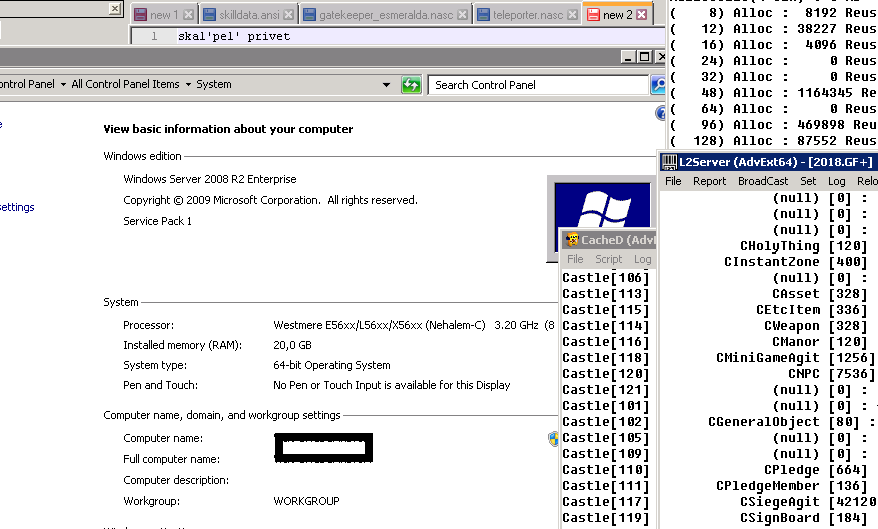Viewport: 878px width, 529px height.
Task: Select the Windows Server 2008 R2 Enterprise text
Action: tap(210, 179)
